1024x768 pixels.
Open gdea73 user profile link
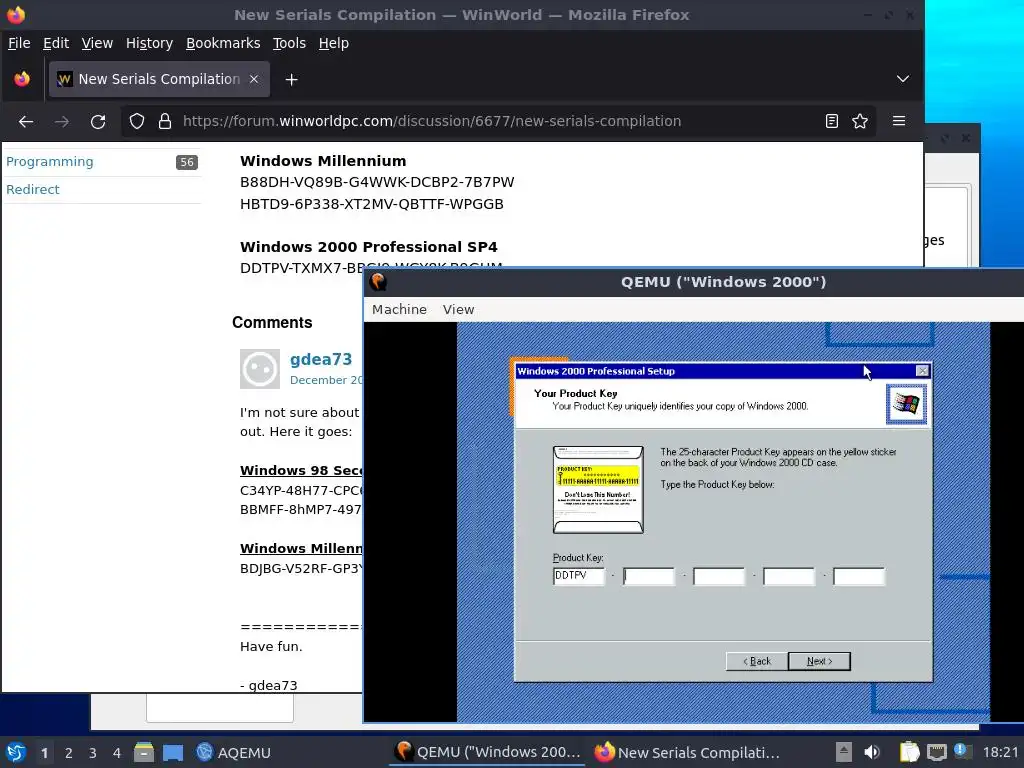321,359
